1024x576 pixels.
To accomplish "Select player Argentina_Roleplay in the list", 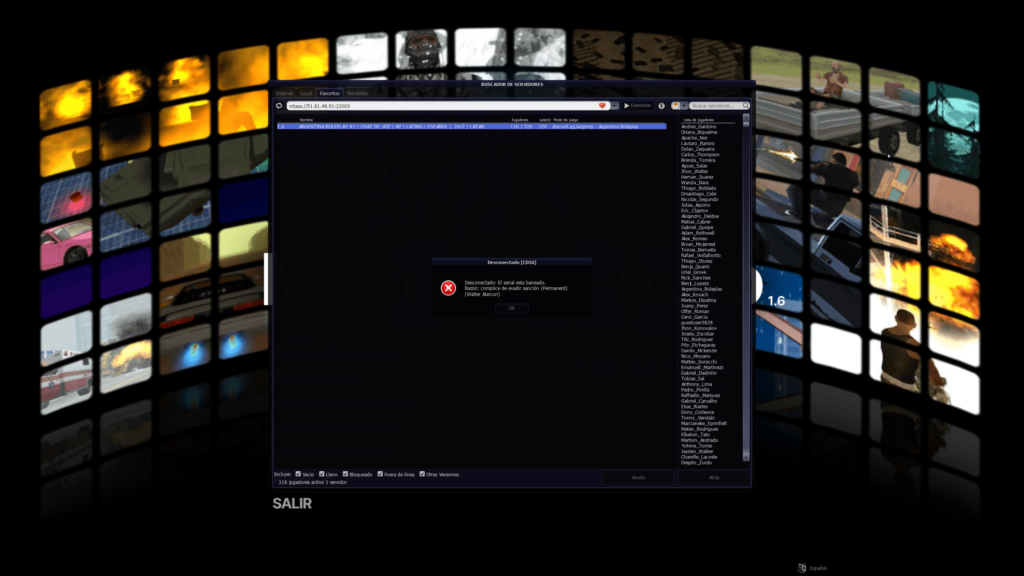I will tap(701, 289).
